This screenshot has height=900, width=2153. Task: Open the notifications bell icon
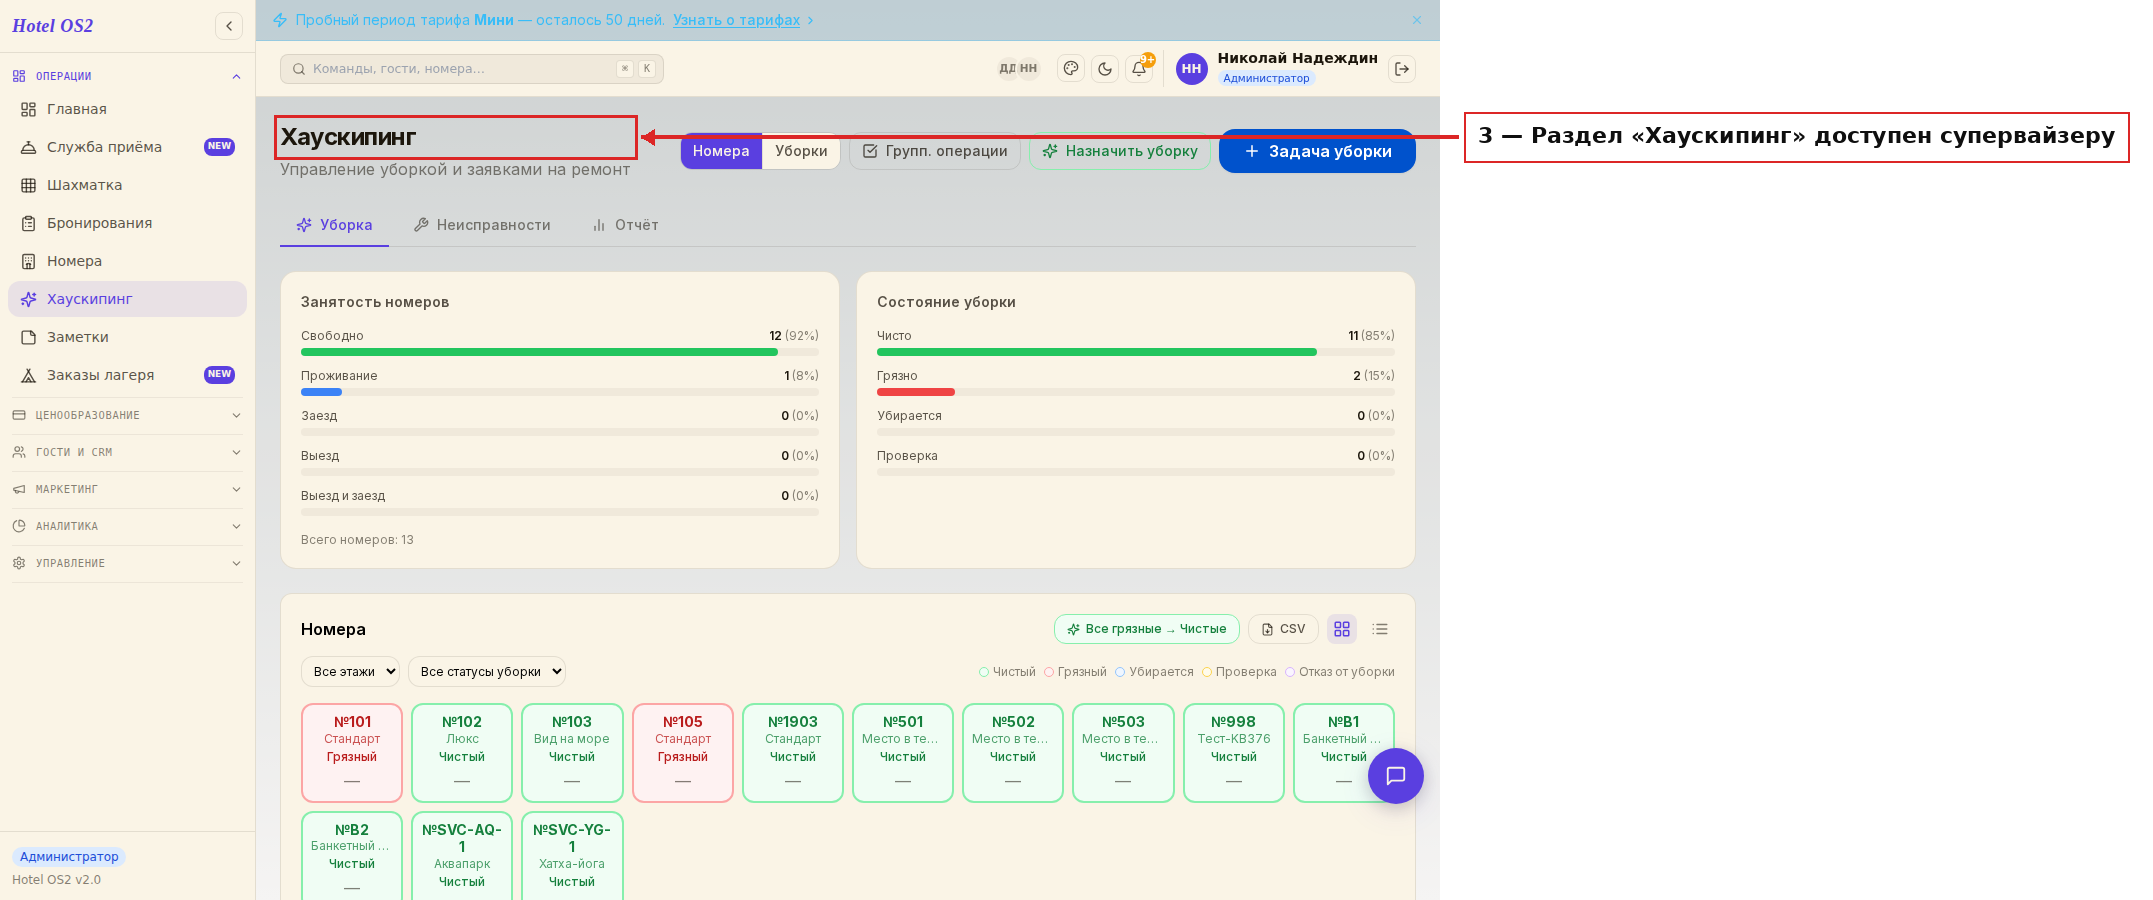pos(1139,69)
